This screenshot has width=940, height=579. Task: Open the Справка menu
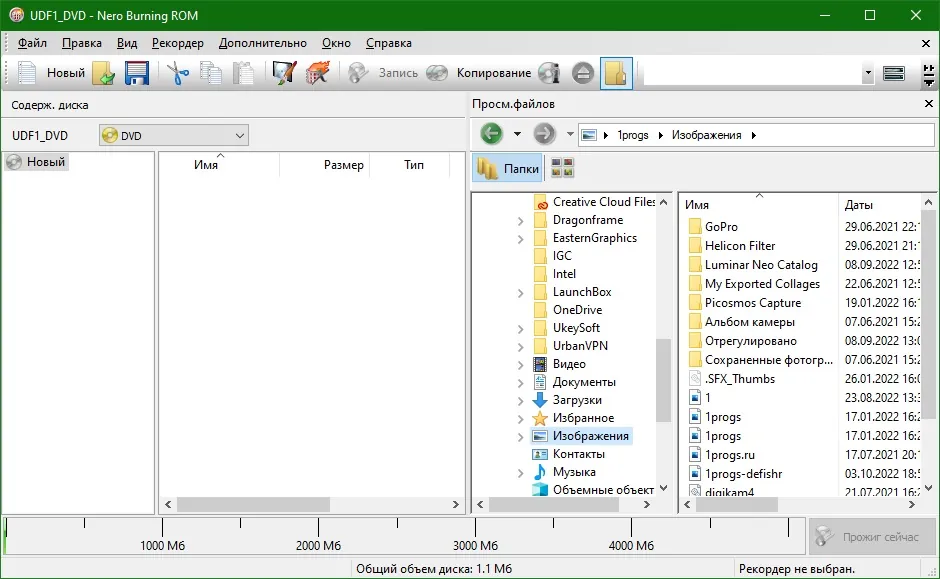388,43
